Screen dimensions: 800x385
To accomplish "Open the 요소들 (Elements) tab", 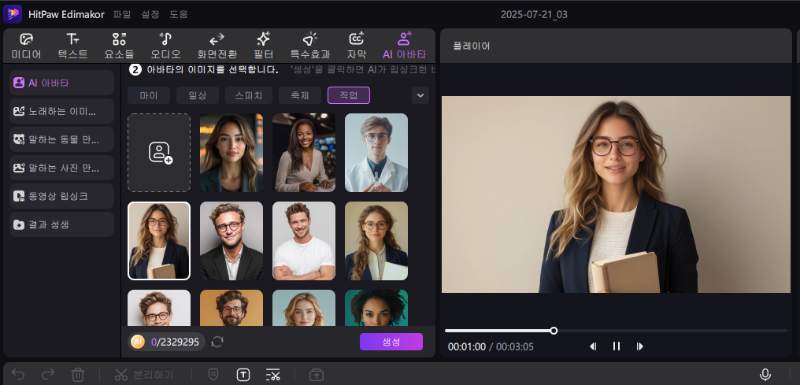I will [119, 45].
